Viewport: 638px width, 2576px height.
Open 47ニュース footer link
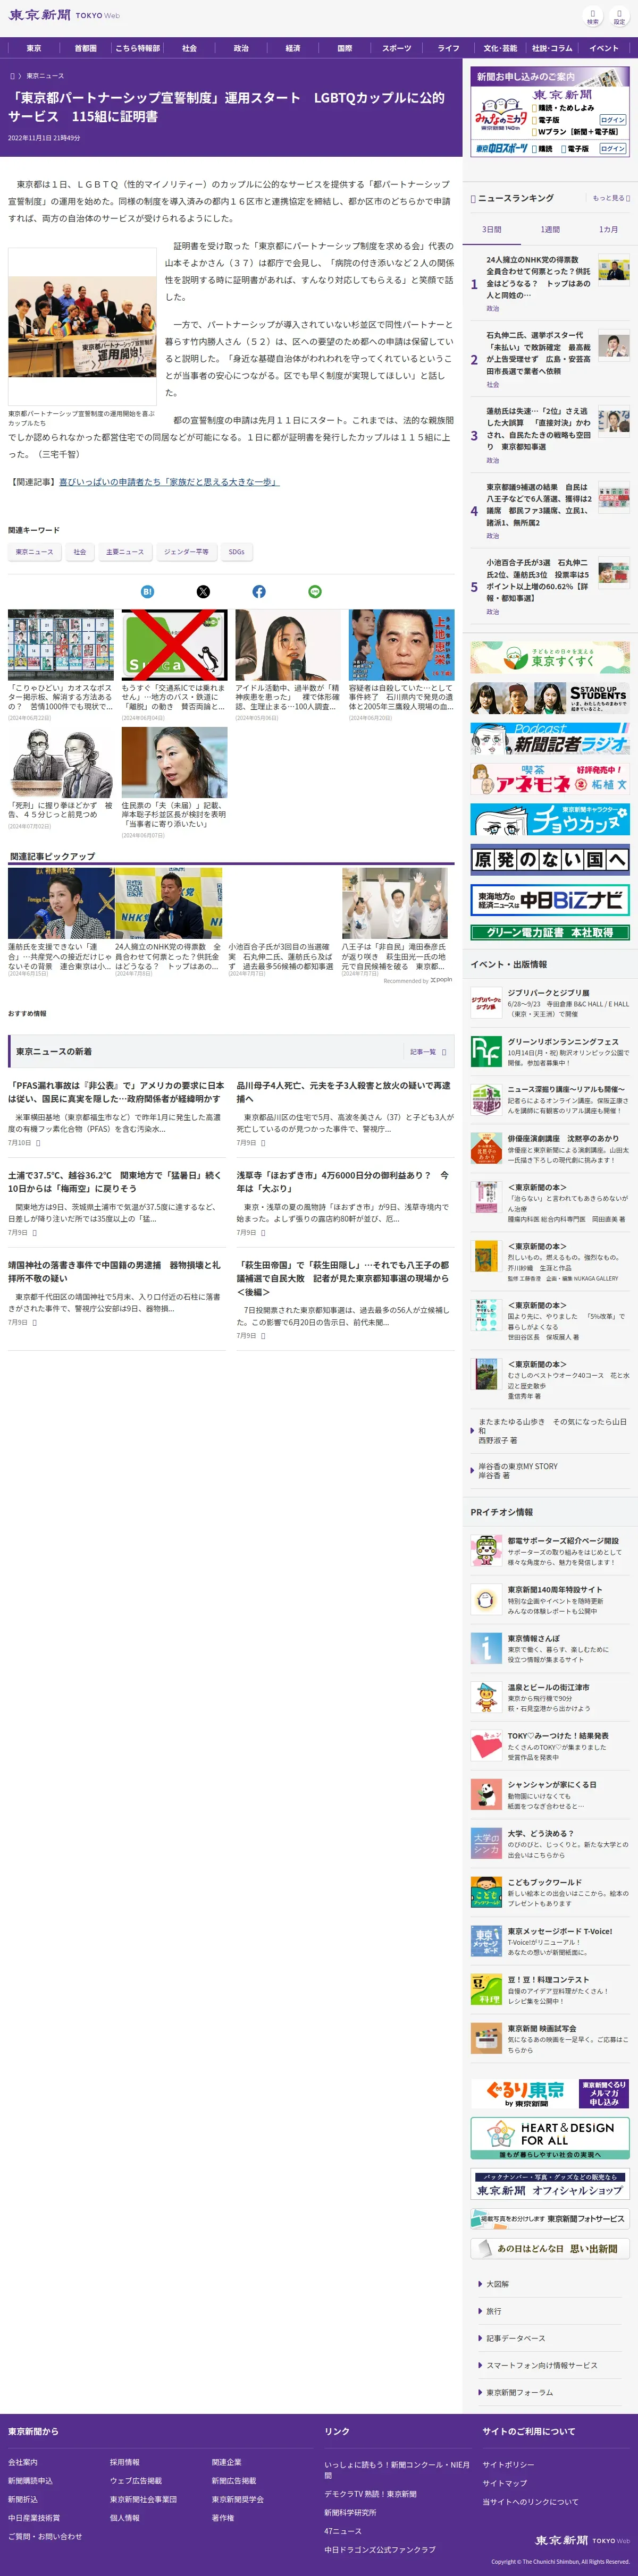(343, 2531)
